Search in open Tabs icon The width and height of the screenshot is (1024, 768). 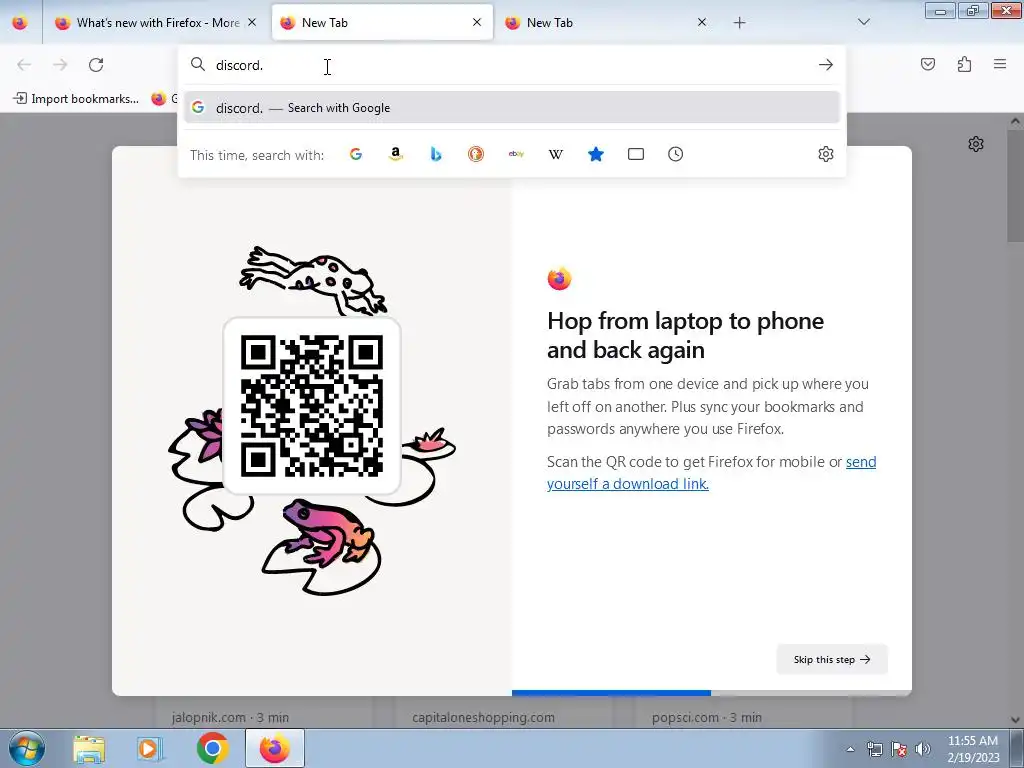636,154
